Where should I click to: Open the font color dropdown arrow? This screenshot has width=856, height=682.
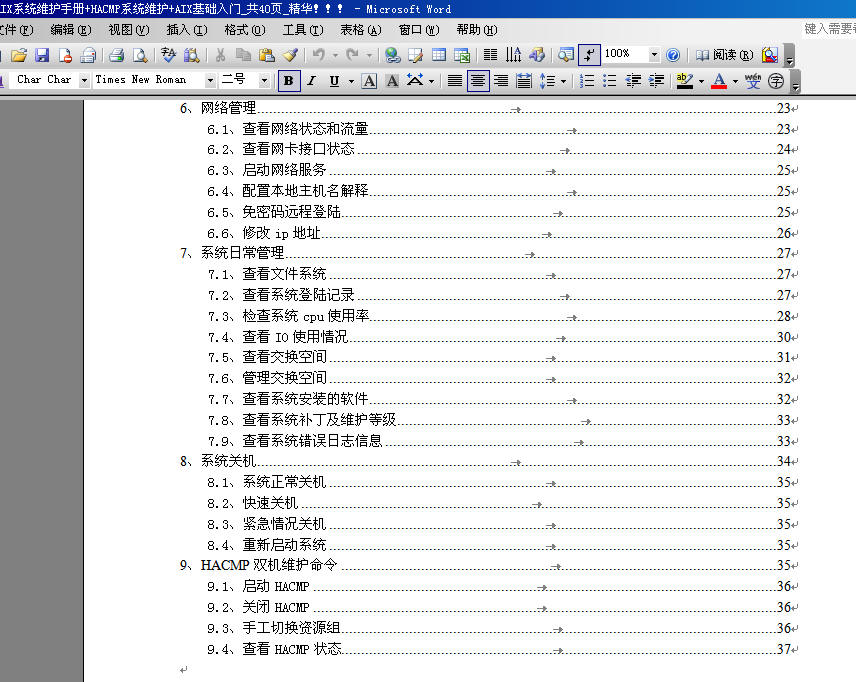point(735,80)
